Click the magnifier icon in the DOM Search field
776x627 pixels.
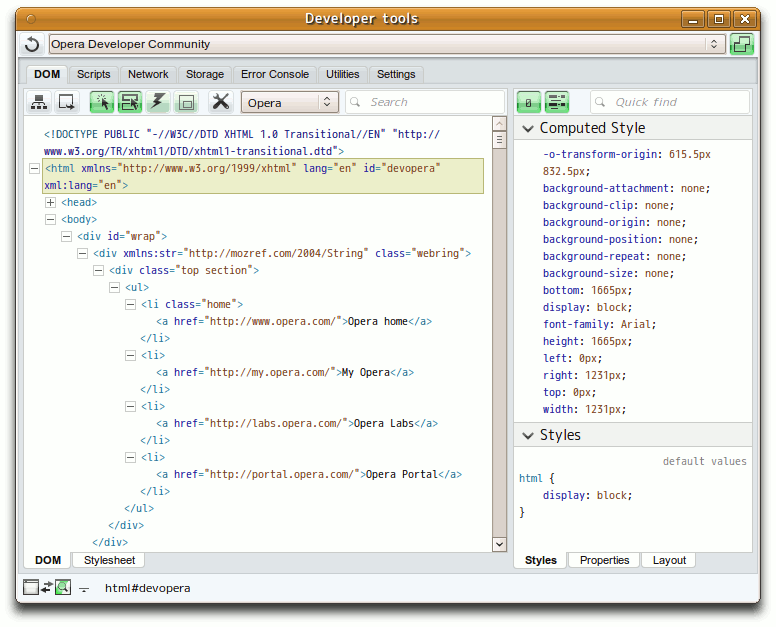355,102
